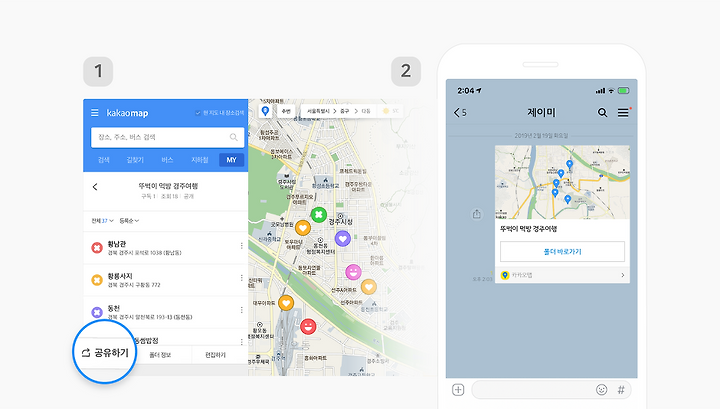Toggle the 현 지도 내 장소검색 checkbox
720x409 pixels.
pyautogui.click(x=198, y=113)
